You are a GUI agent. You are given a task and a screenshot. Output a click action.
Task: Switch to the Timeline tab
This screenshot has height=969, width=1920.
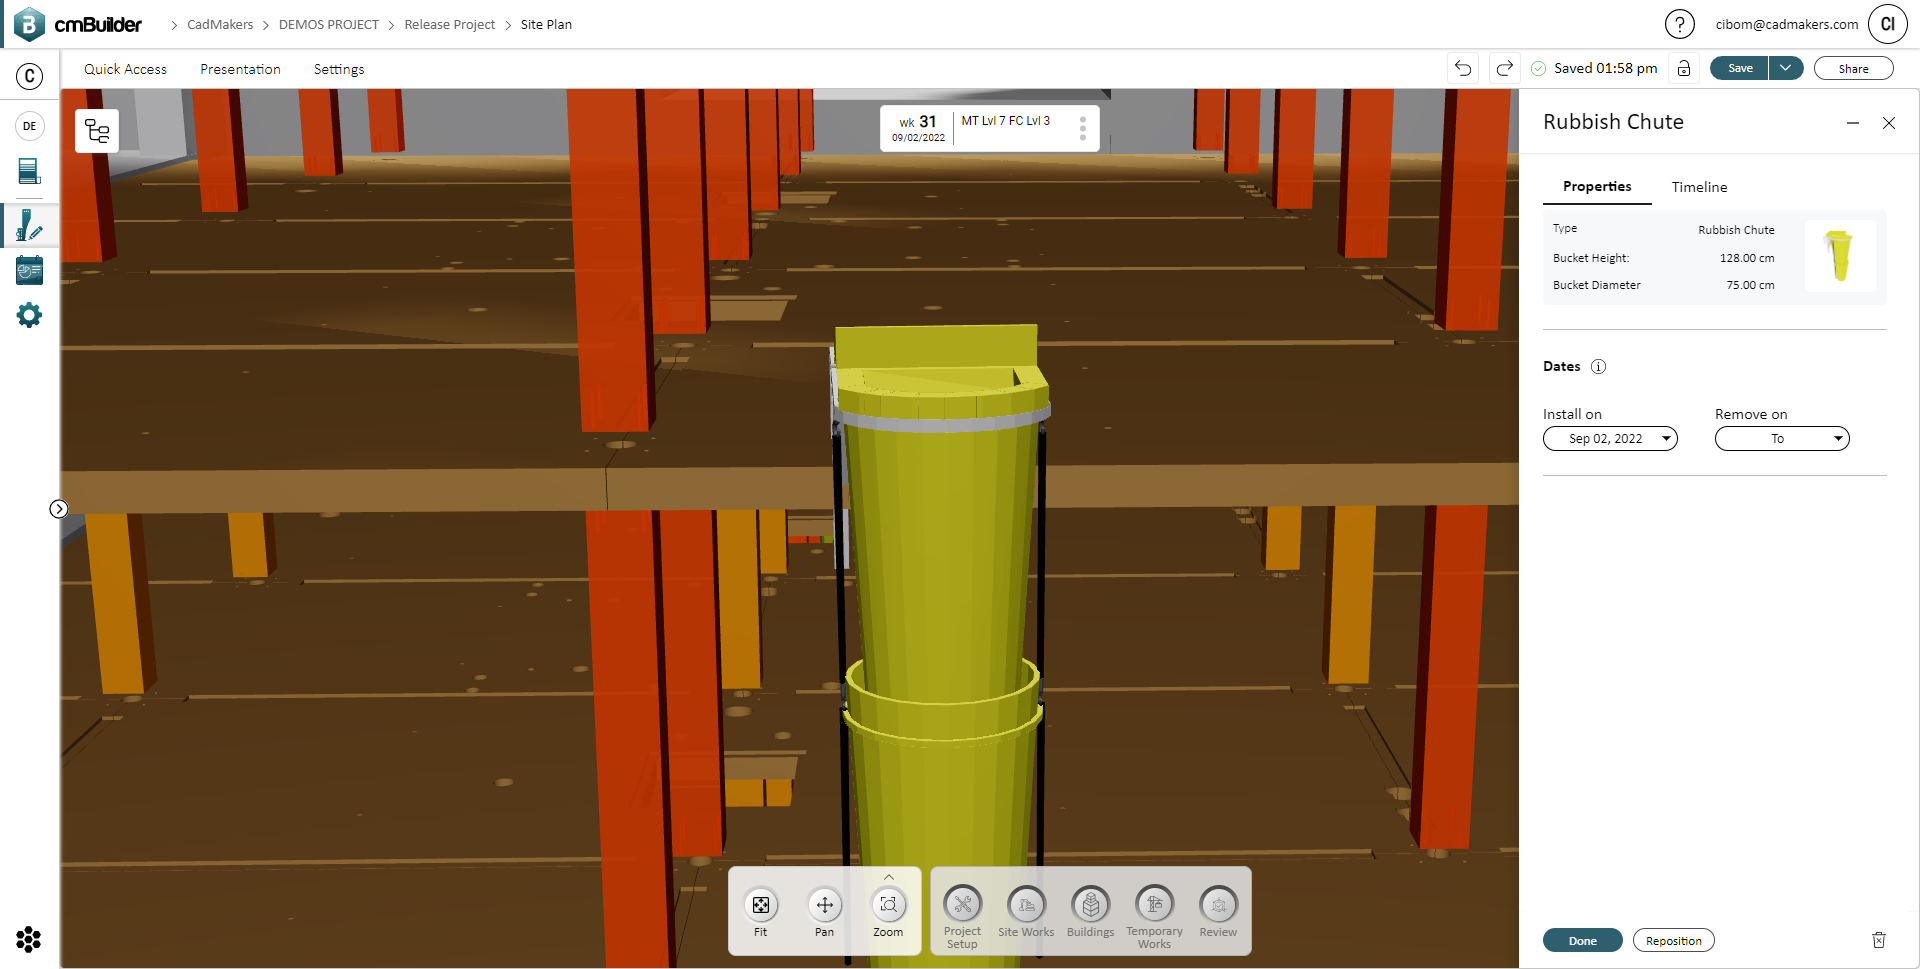[1699, 187]
